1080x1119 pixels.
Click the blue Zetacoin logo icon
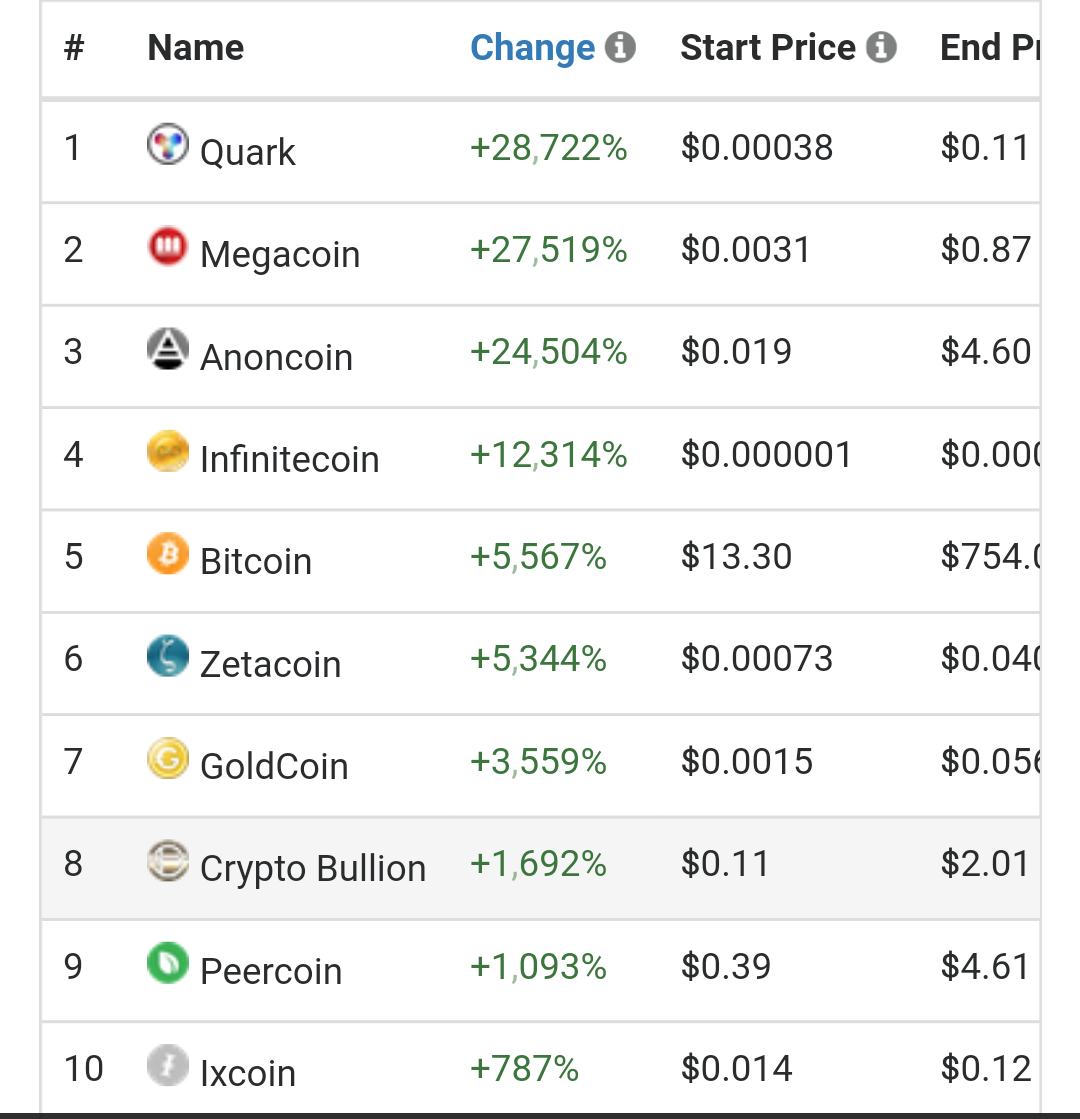[167, 657]
